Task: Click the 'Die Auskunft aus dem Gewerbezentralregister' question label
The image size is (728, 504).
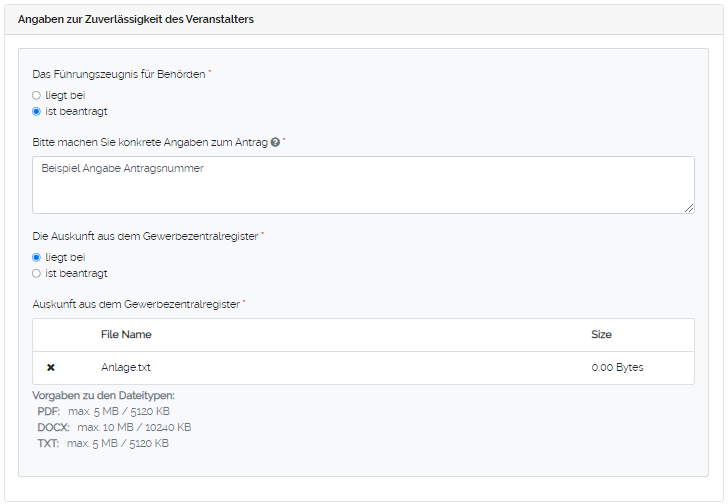Action: pyautogui.click(x=146, y=236)
